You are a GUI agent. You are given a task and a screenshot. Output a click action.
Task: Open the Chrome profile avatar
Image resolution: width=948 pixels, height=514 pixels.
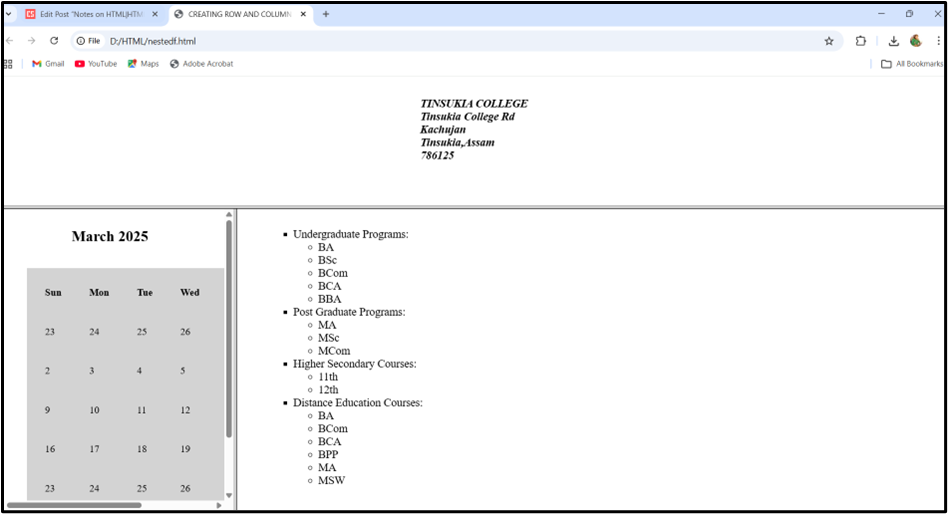tap(915, 41)
